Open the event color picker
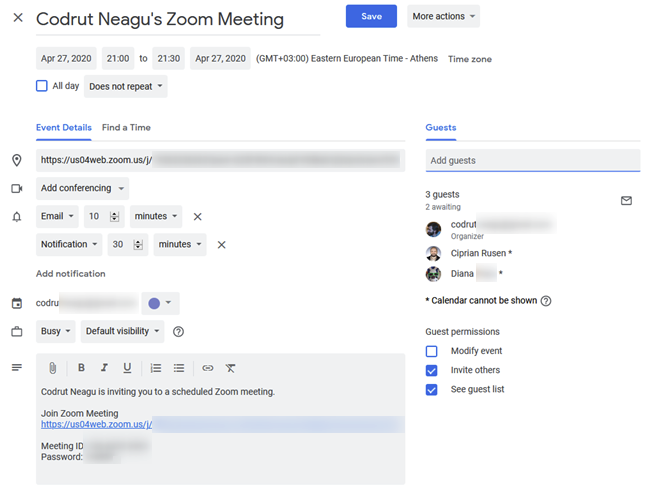 pos(160,303)
